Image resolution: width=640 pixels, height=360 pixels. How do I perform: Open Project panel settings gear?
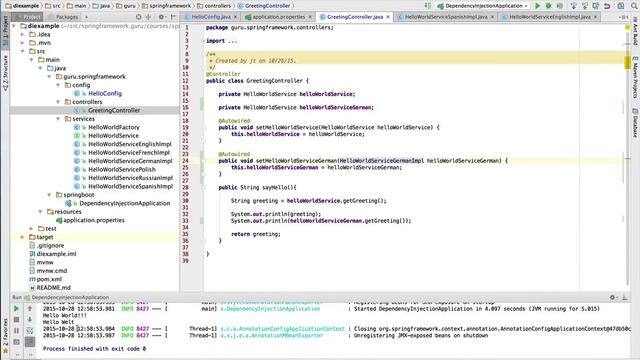point(161,17)
